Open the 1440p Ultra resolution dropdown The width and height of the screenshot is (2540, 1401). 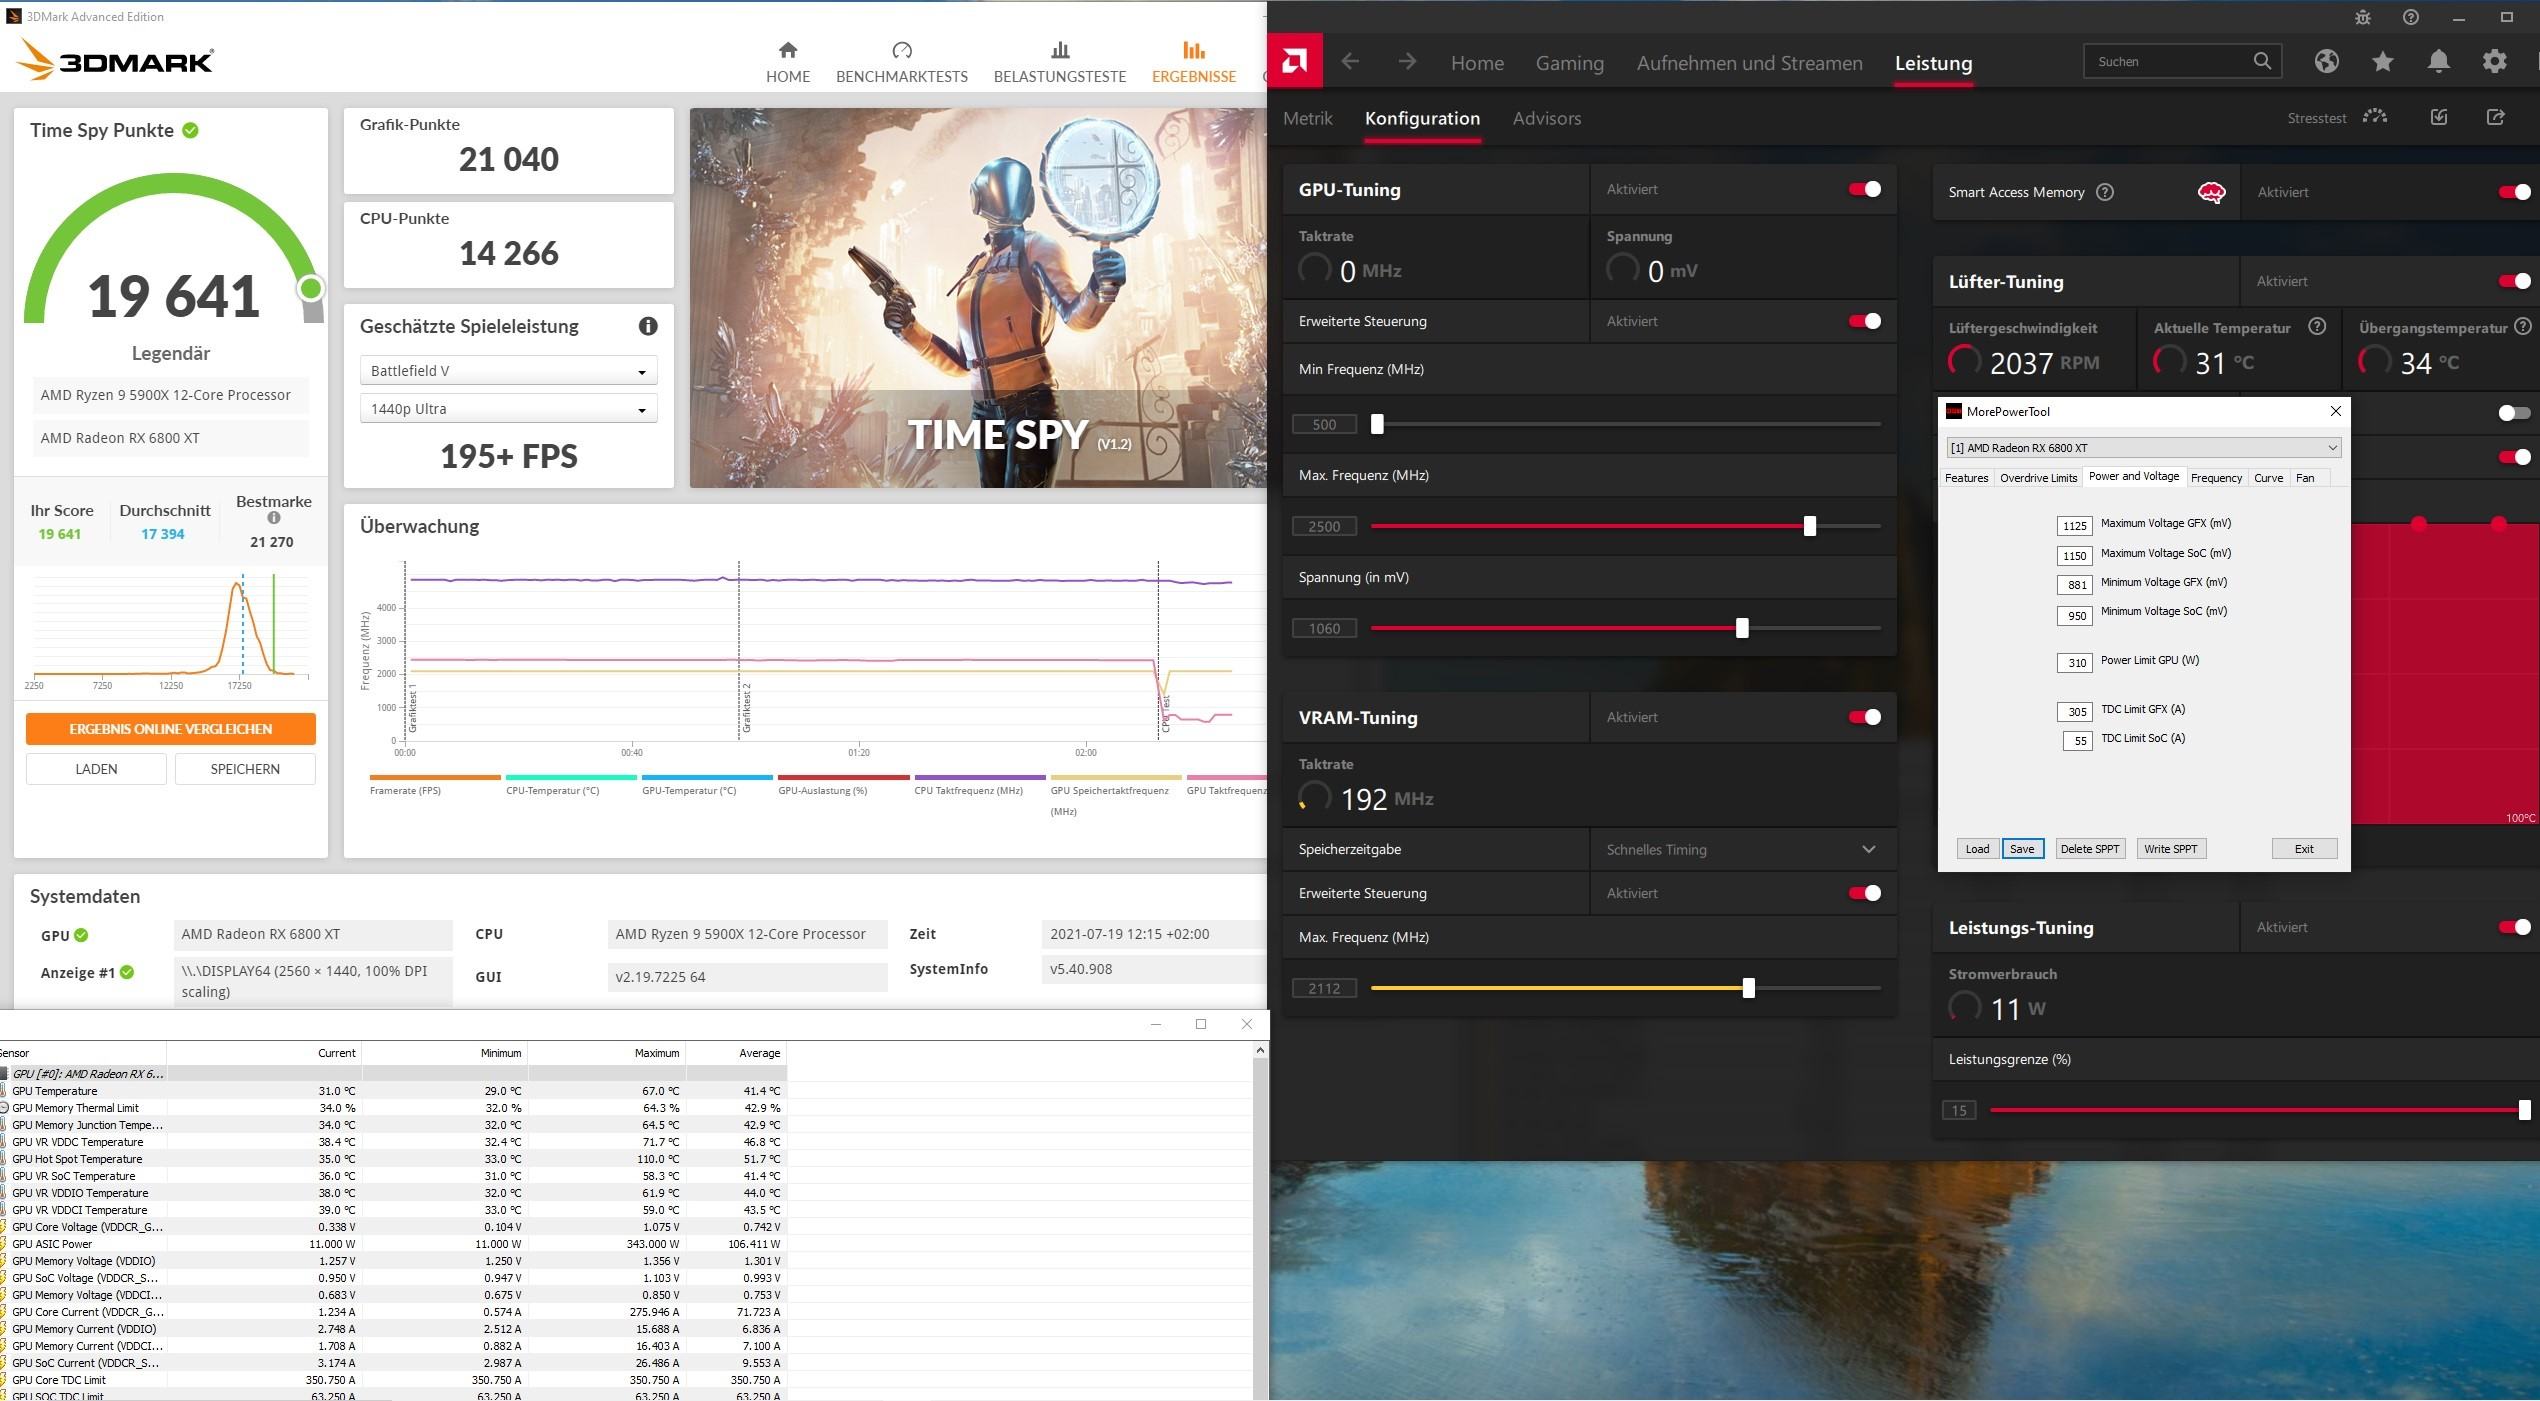pyautogui.click(x=508, y=409)
